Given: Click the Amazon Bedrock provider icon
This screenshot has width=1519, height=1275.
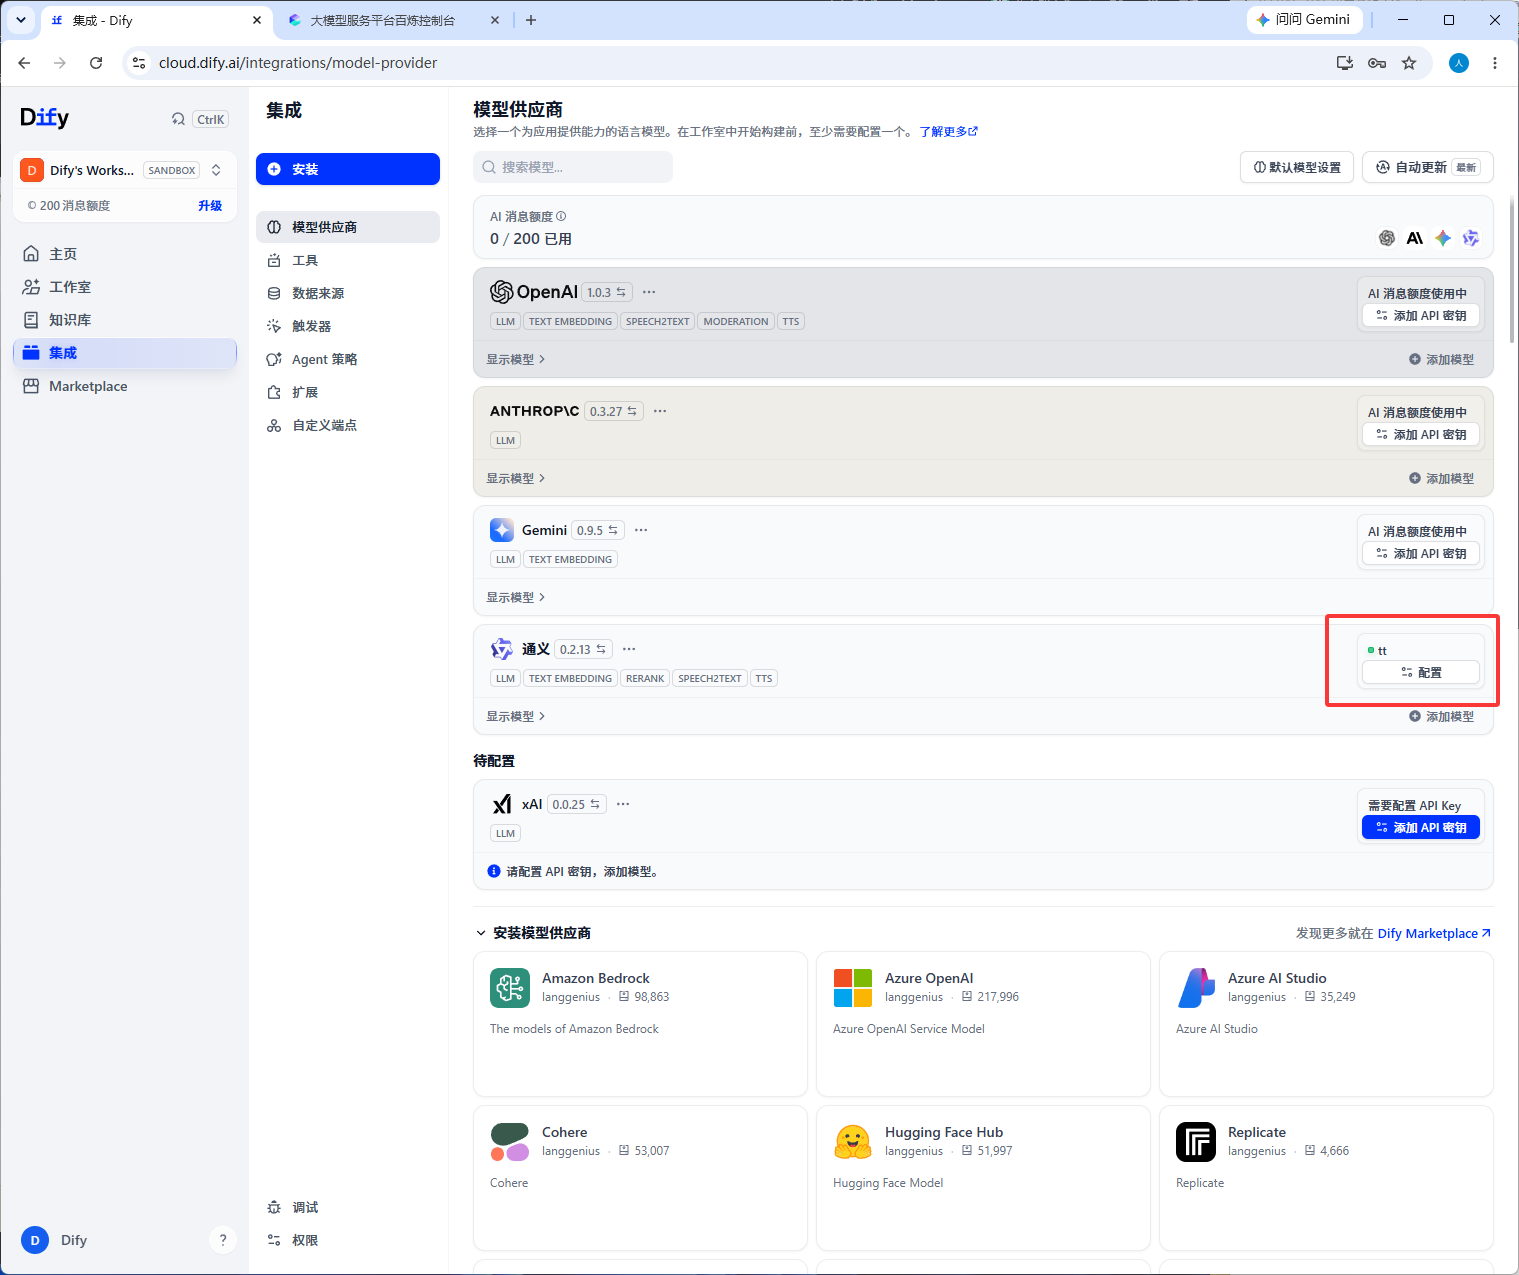Looking at the screenshot, I should [x=510, y=988].
